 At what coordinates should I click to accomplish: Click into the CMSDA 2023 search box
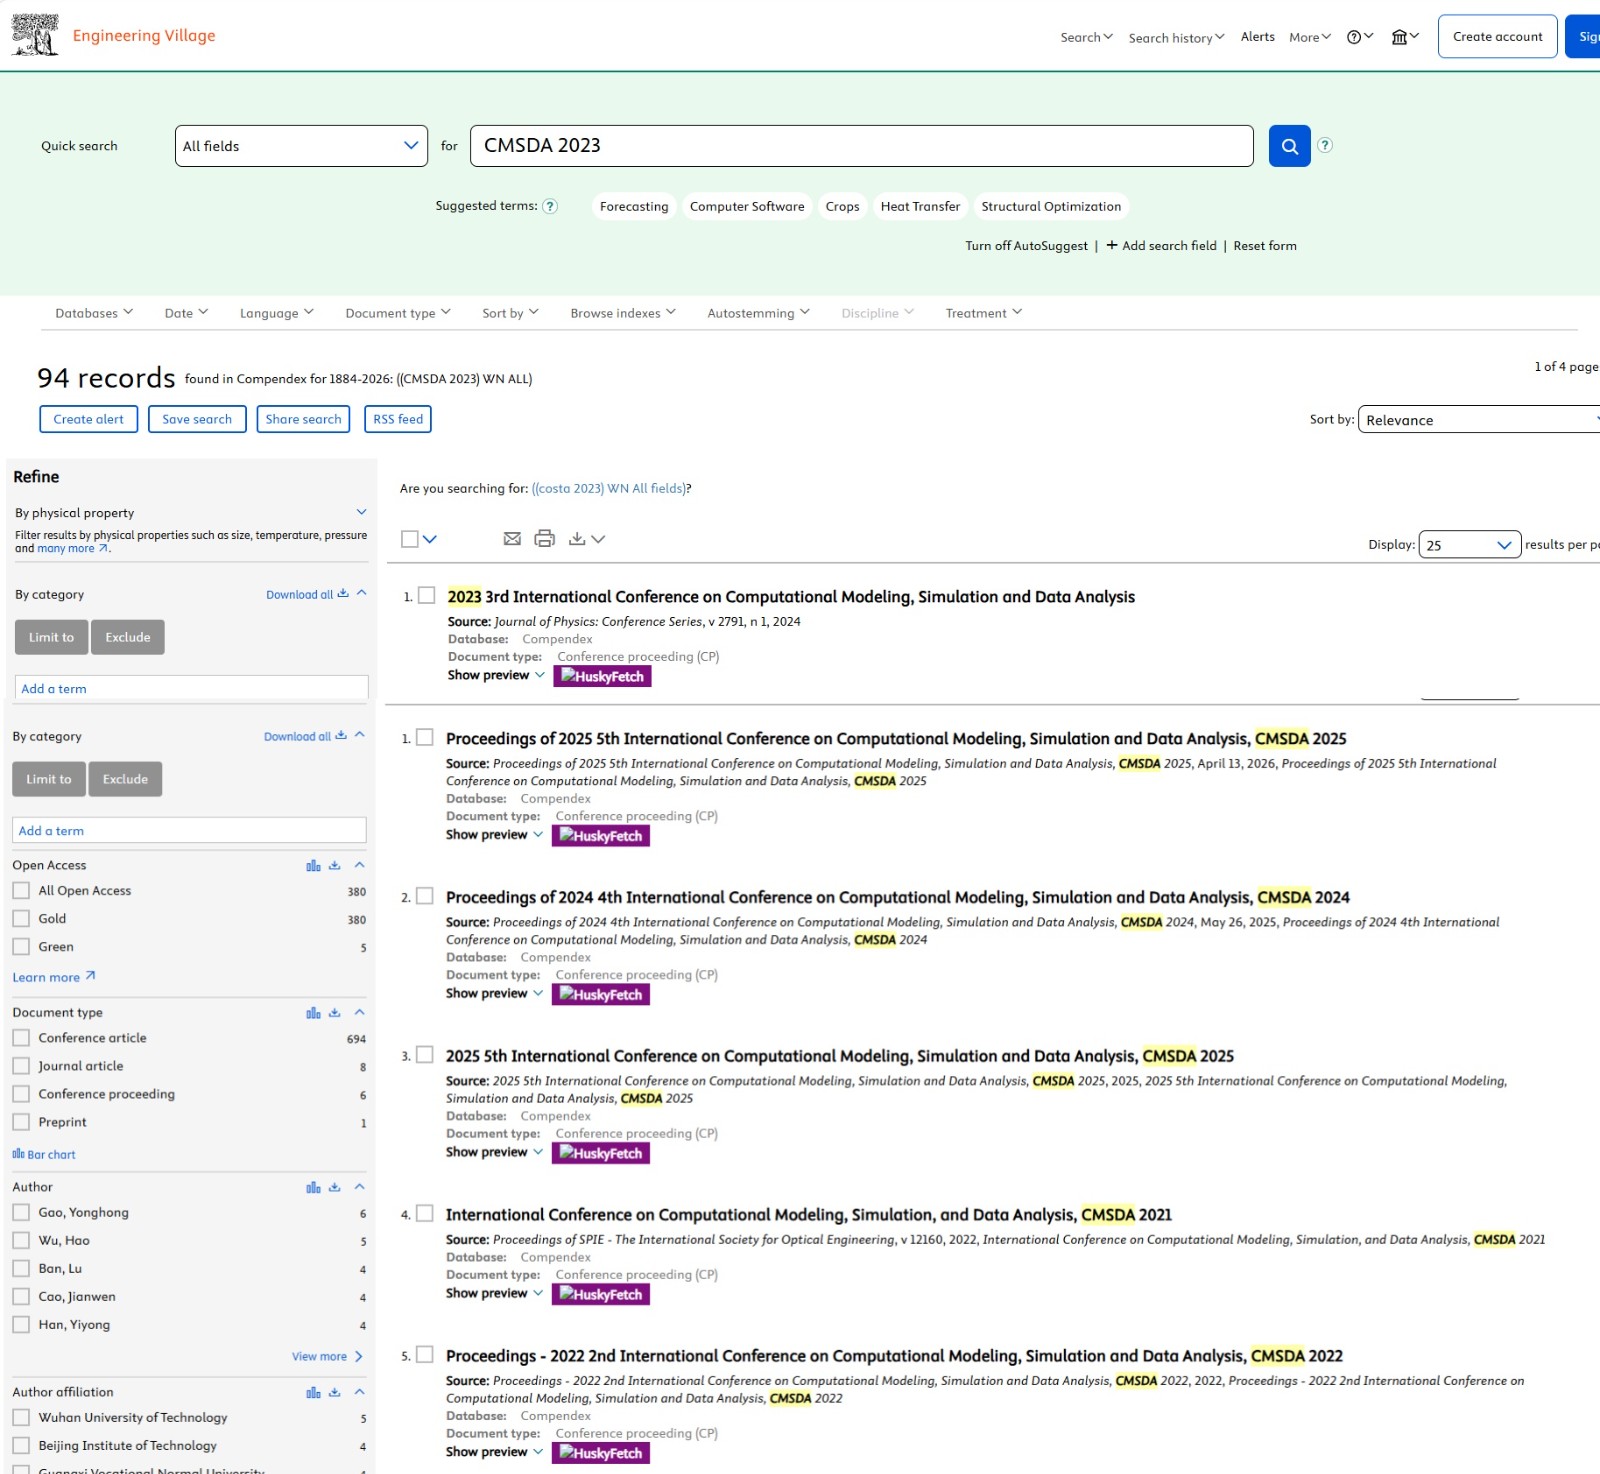coord(861,146)
